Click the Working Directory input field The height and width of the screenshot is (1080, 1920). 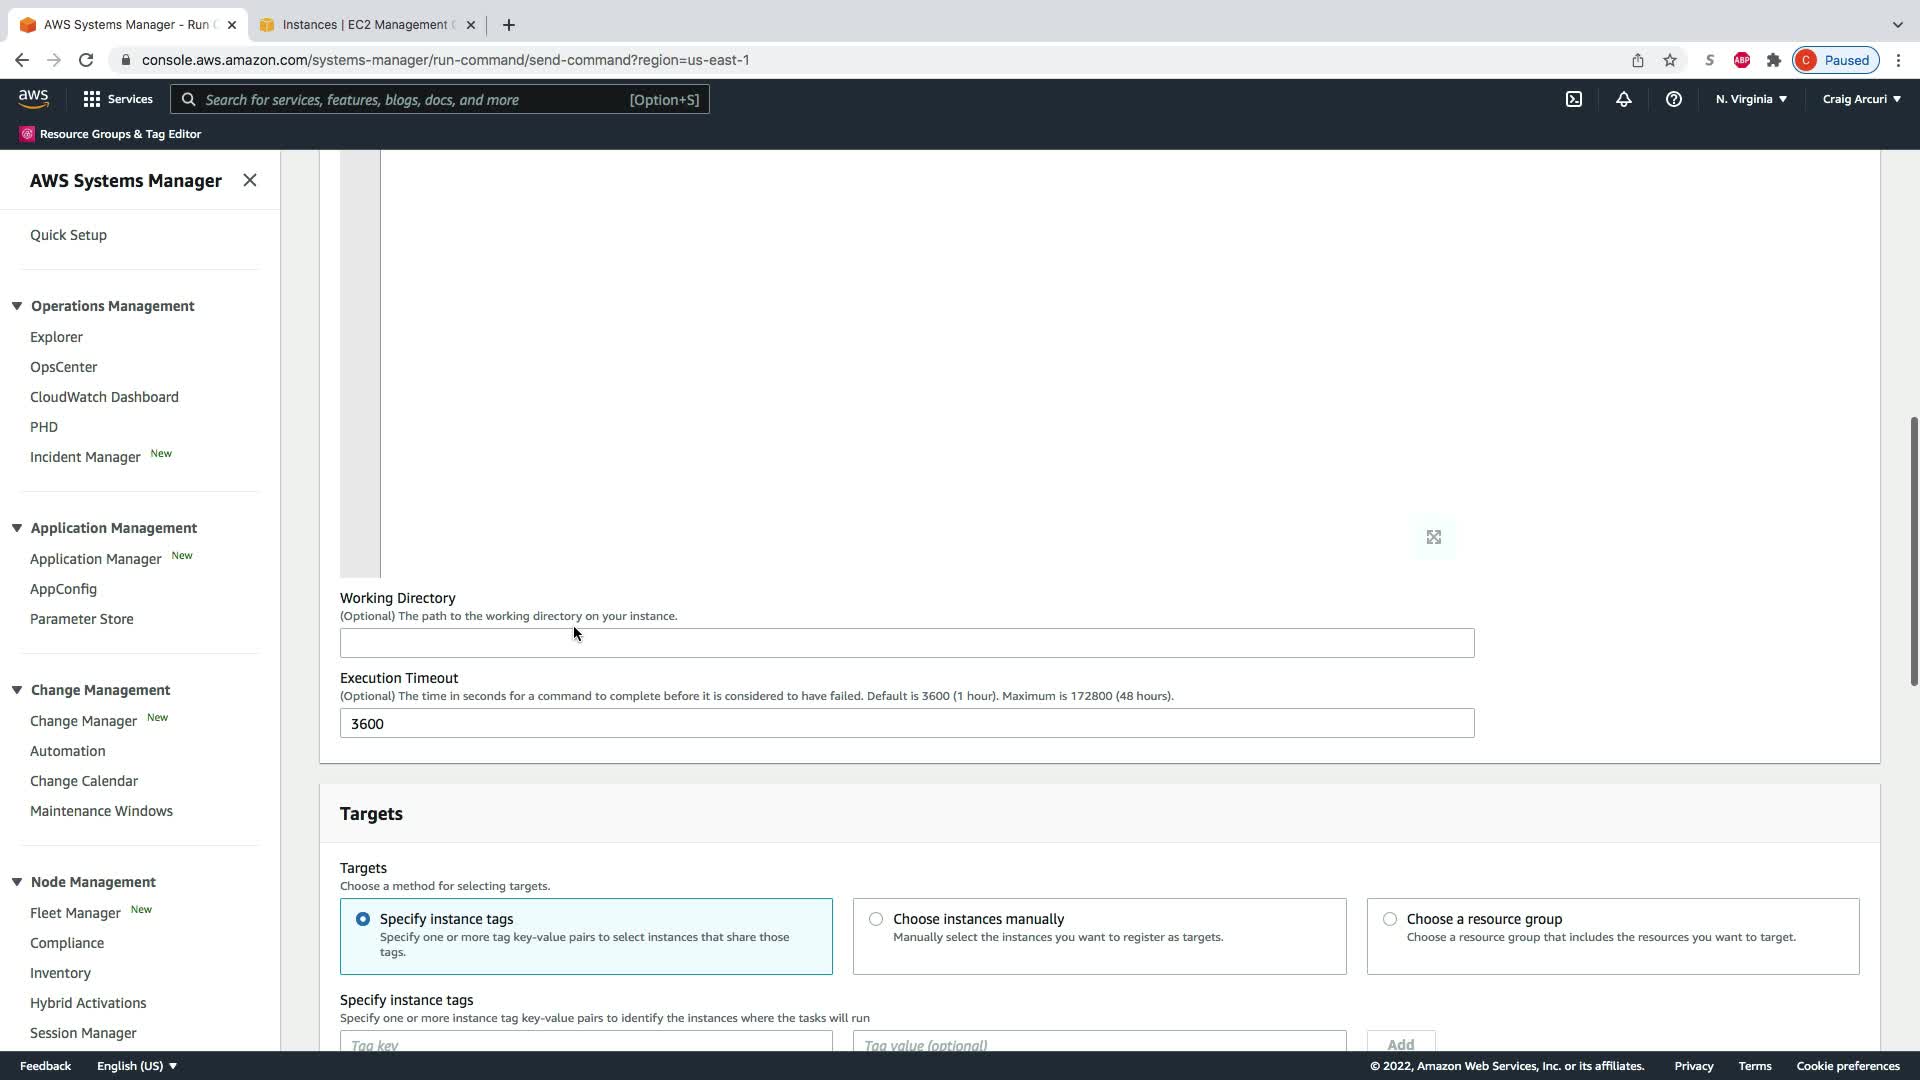906,643
